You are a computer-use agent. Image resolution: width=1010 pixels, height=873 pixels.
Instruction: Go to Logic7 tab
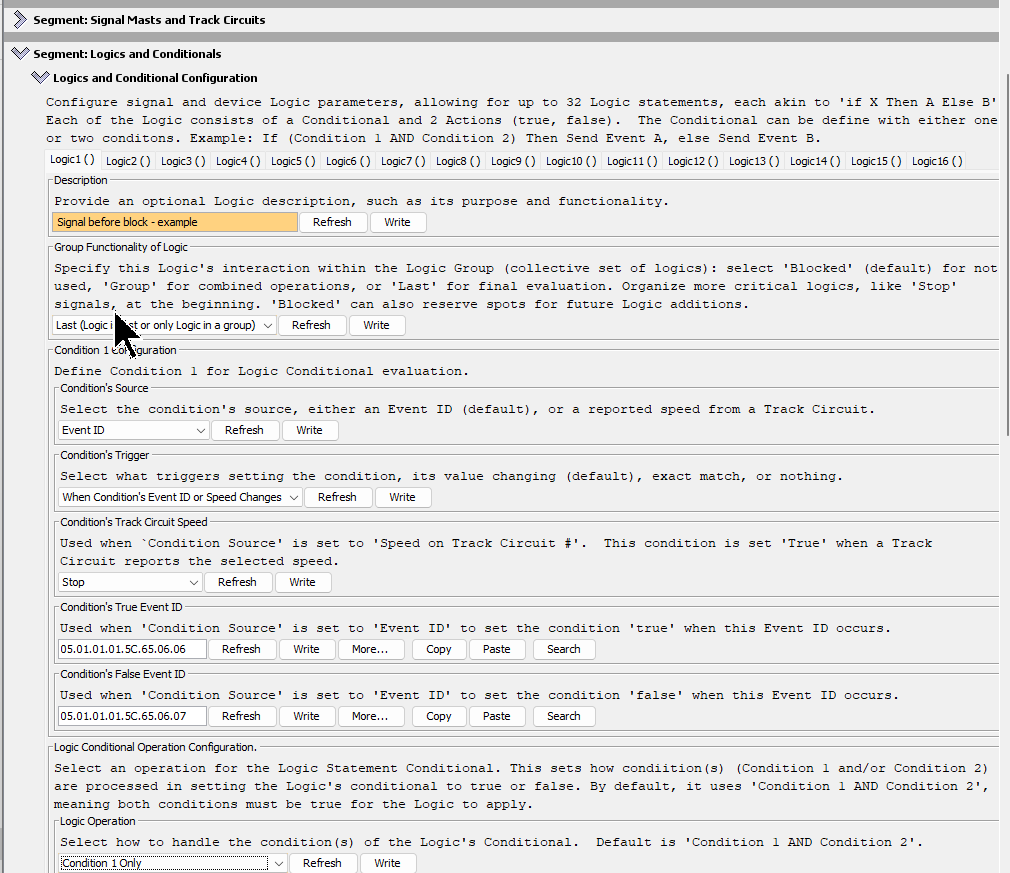click(x=403, y=161)
